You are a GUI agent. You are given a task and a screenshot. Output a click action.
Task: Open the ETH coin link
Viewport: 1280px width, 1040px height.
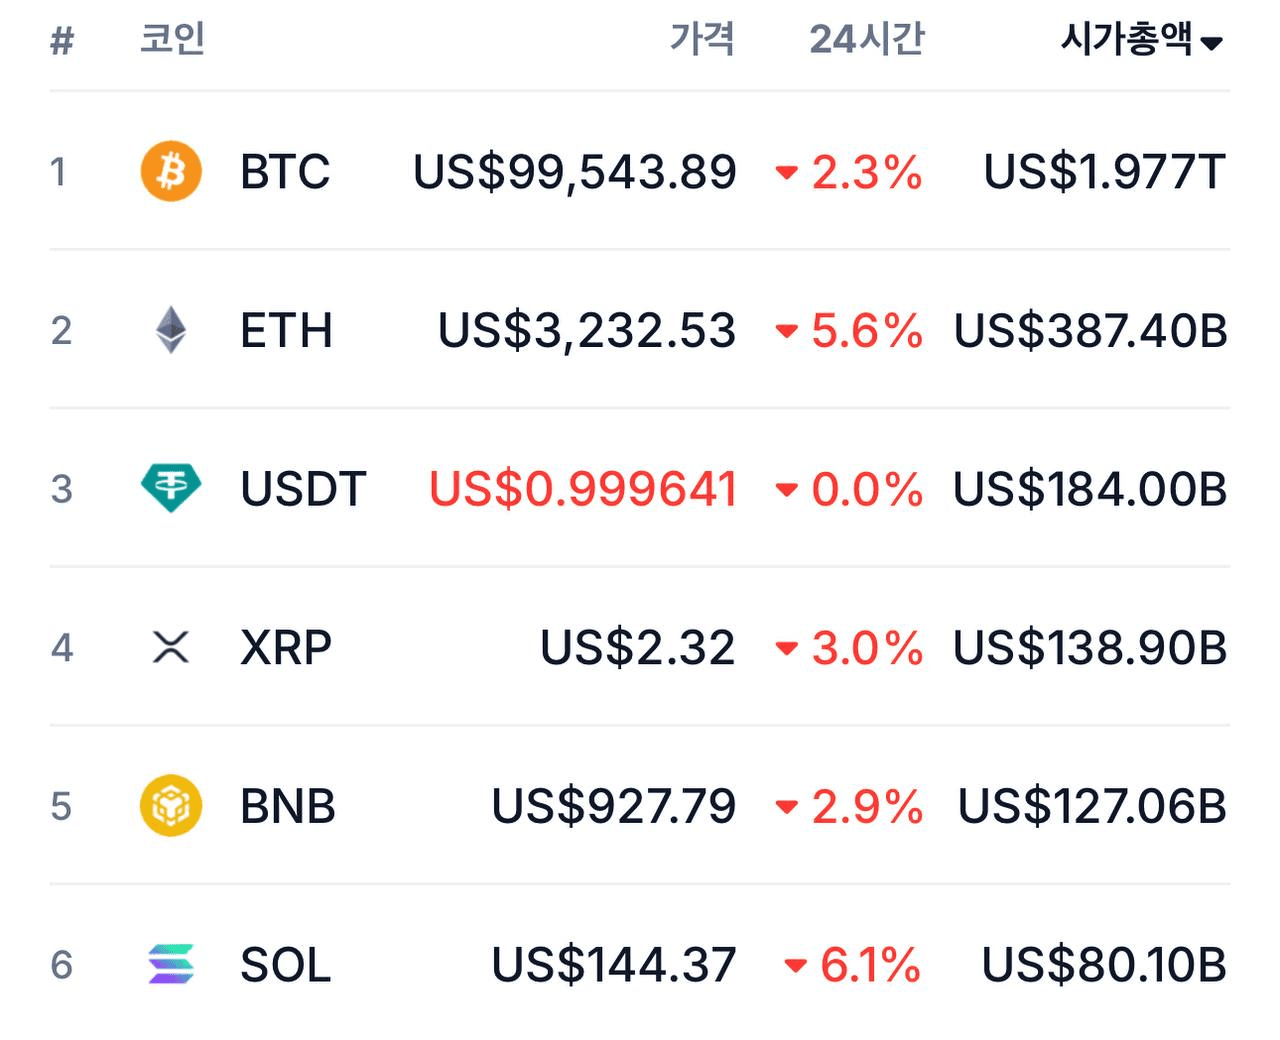pos(286,331)
